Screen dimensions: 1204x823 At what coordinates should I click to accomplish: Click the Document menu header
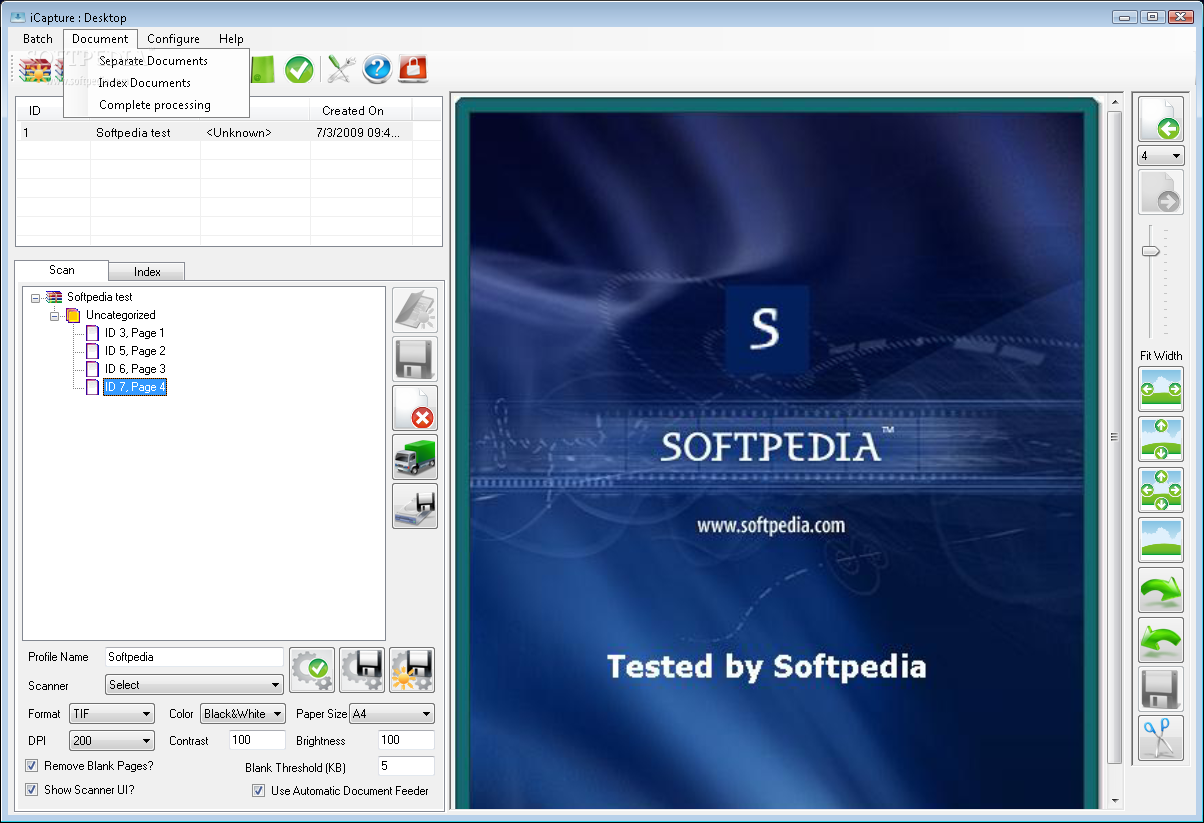pyautogui.click(x=100, y=39)
